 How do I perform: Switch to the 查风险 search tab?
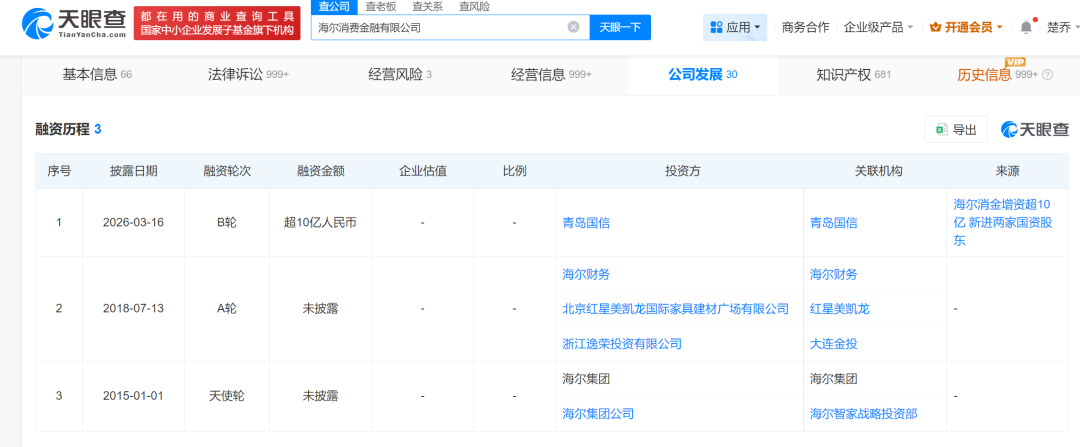point(475,7)
